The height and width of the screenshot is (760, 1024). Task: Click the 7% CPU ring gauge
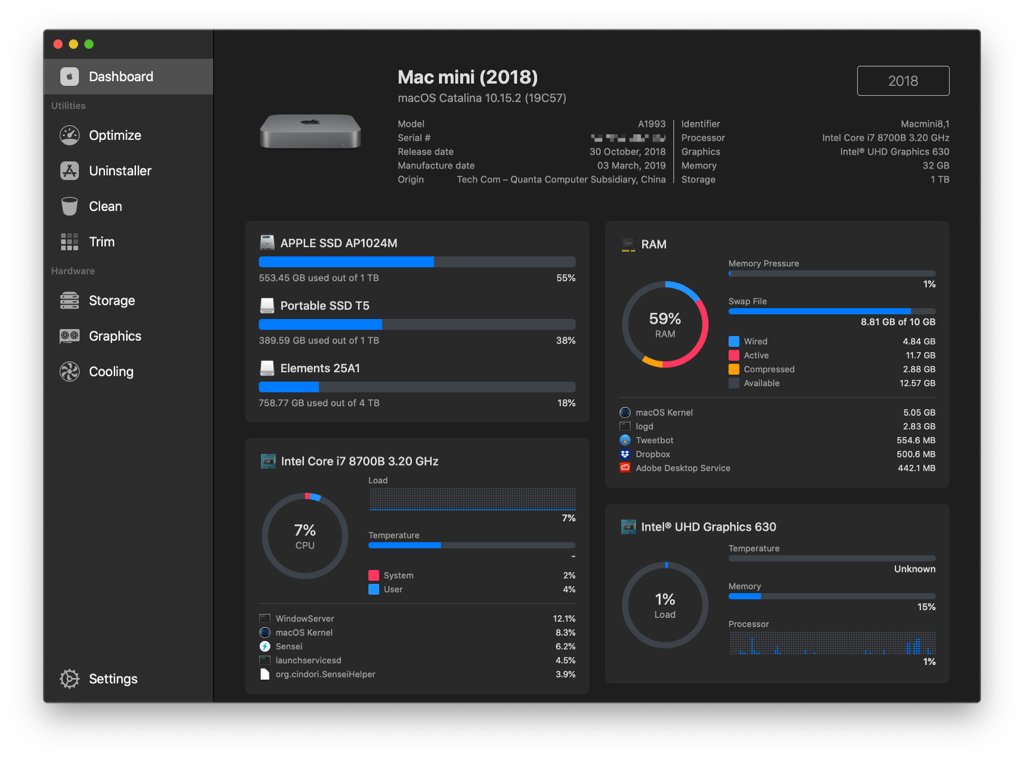pos(305,536)
